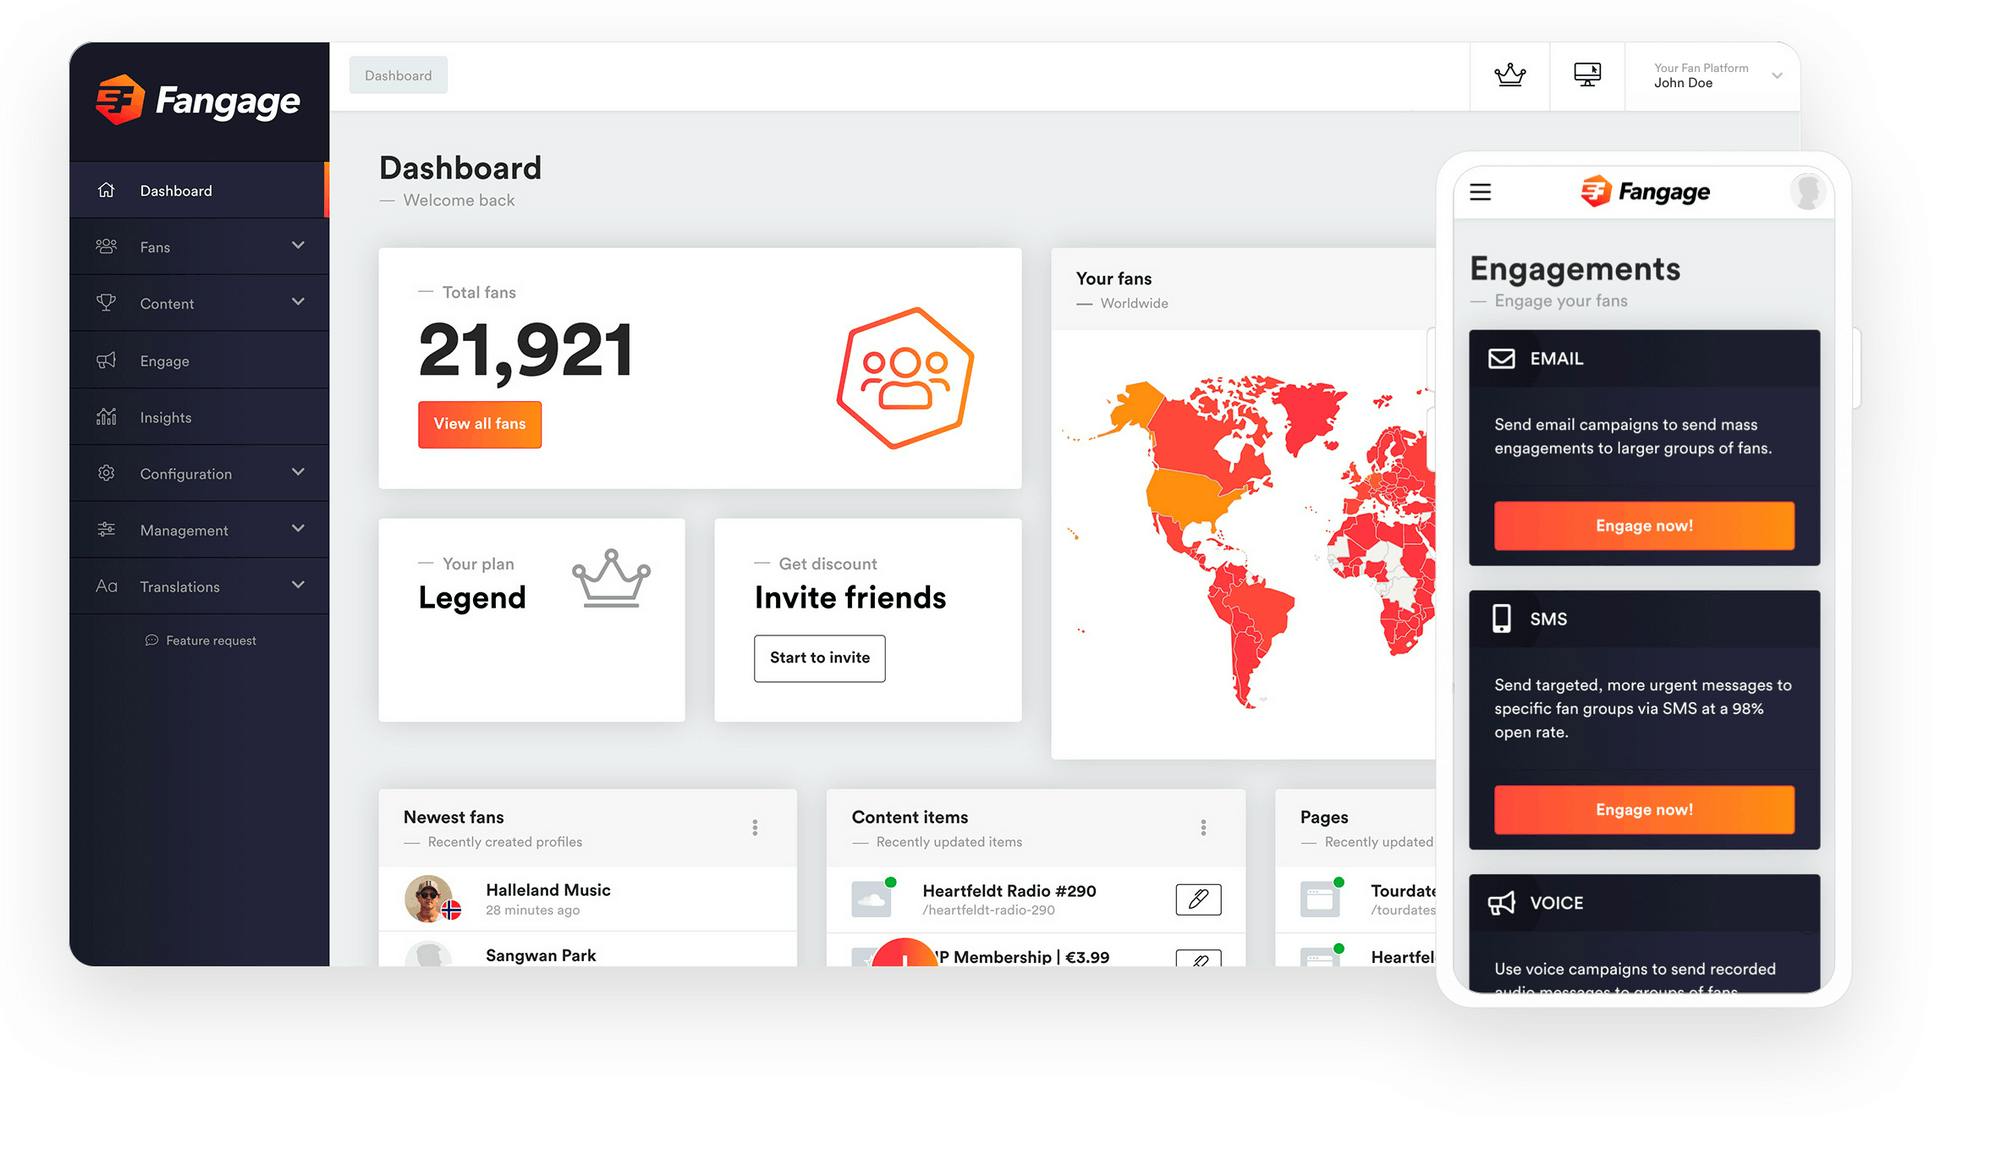2000x1149 pixels.
Task: Click the Insights chart icon in sidebar
Action: [107, 415]
